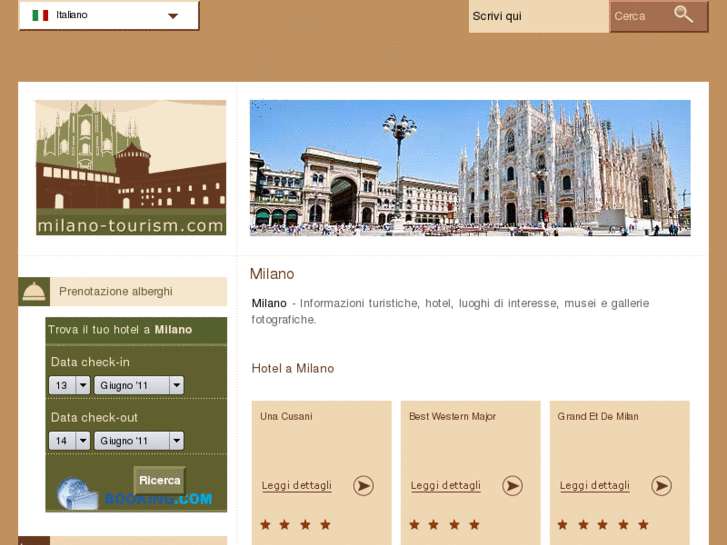
Task: Click the Duomo panoramic banner photo
Action: click(470, 167)
